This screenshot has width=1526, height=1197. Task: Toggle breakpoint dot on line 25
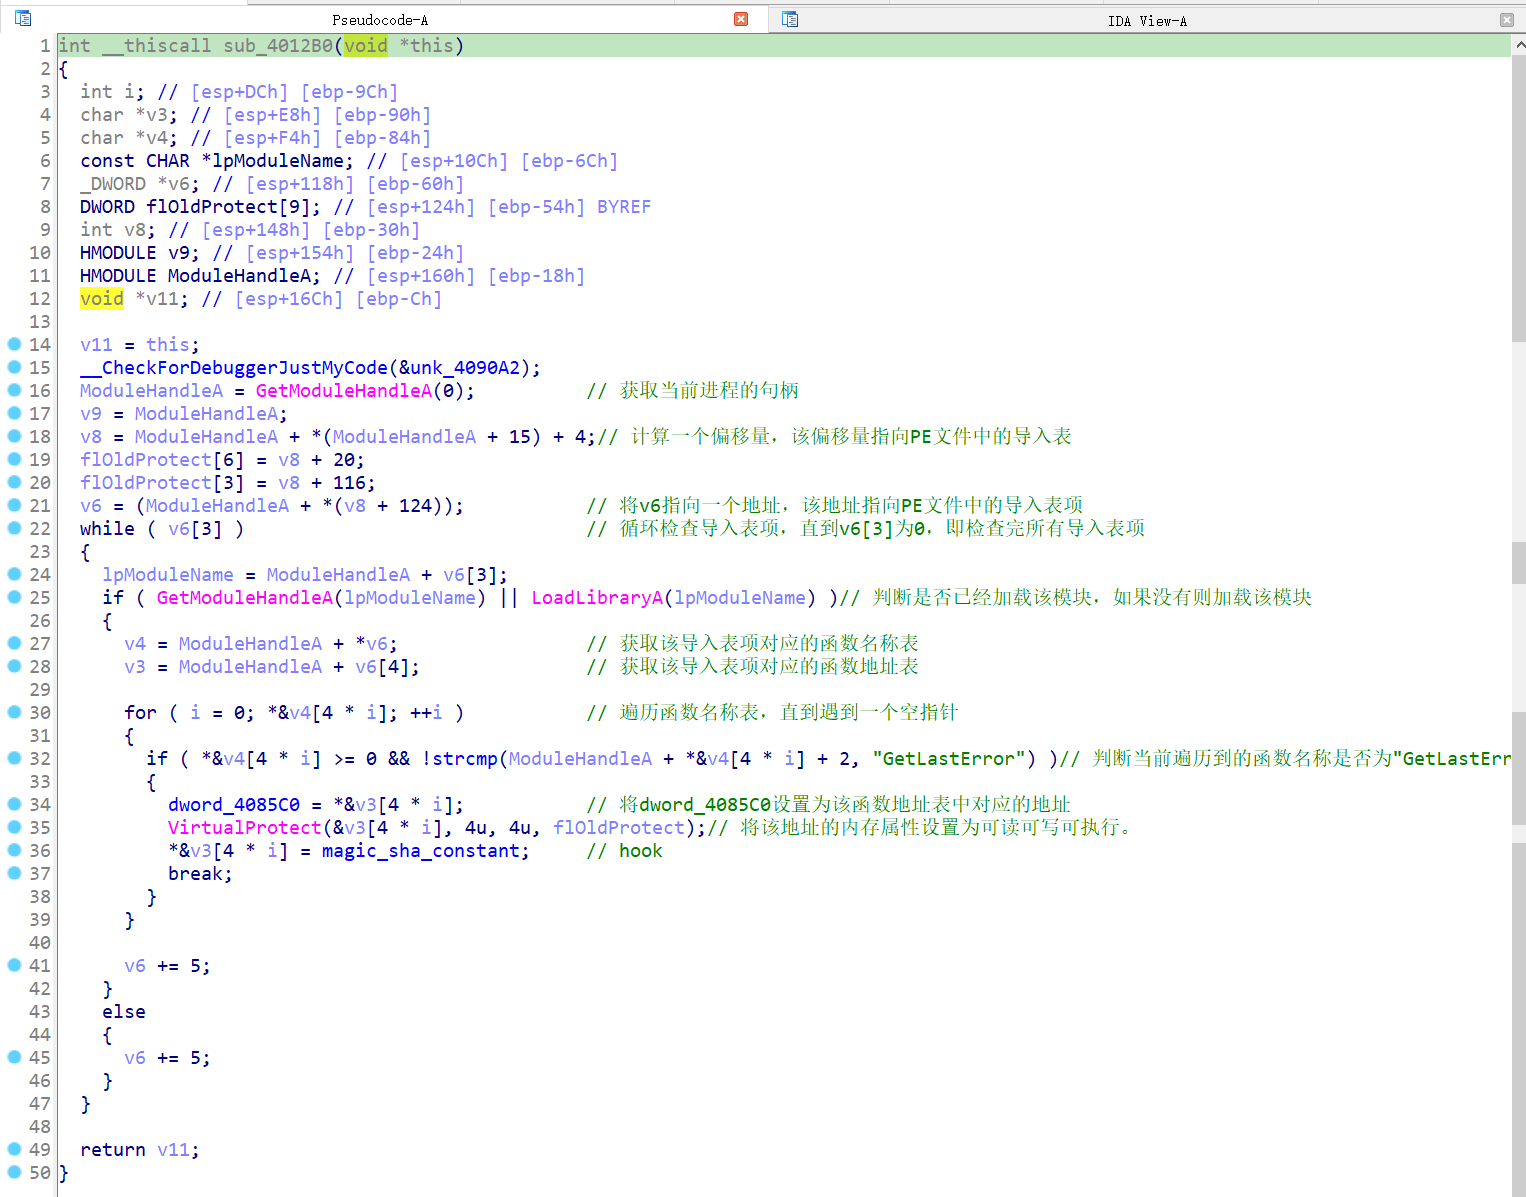(x=15, y=597)
